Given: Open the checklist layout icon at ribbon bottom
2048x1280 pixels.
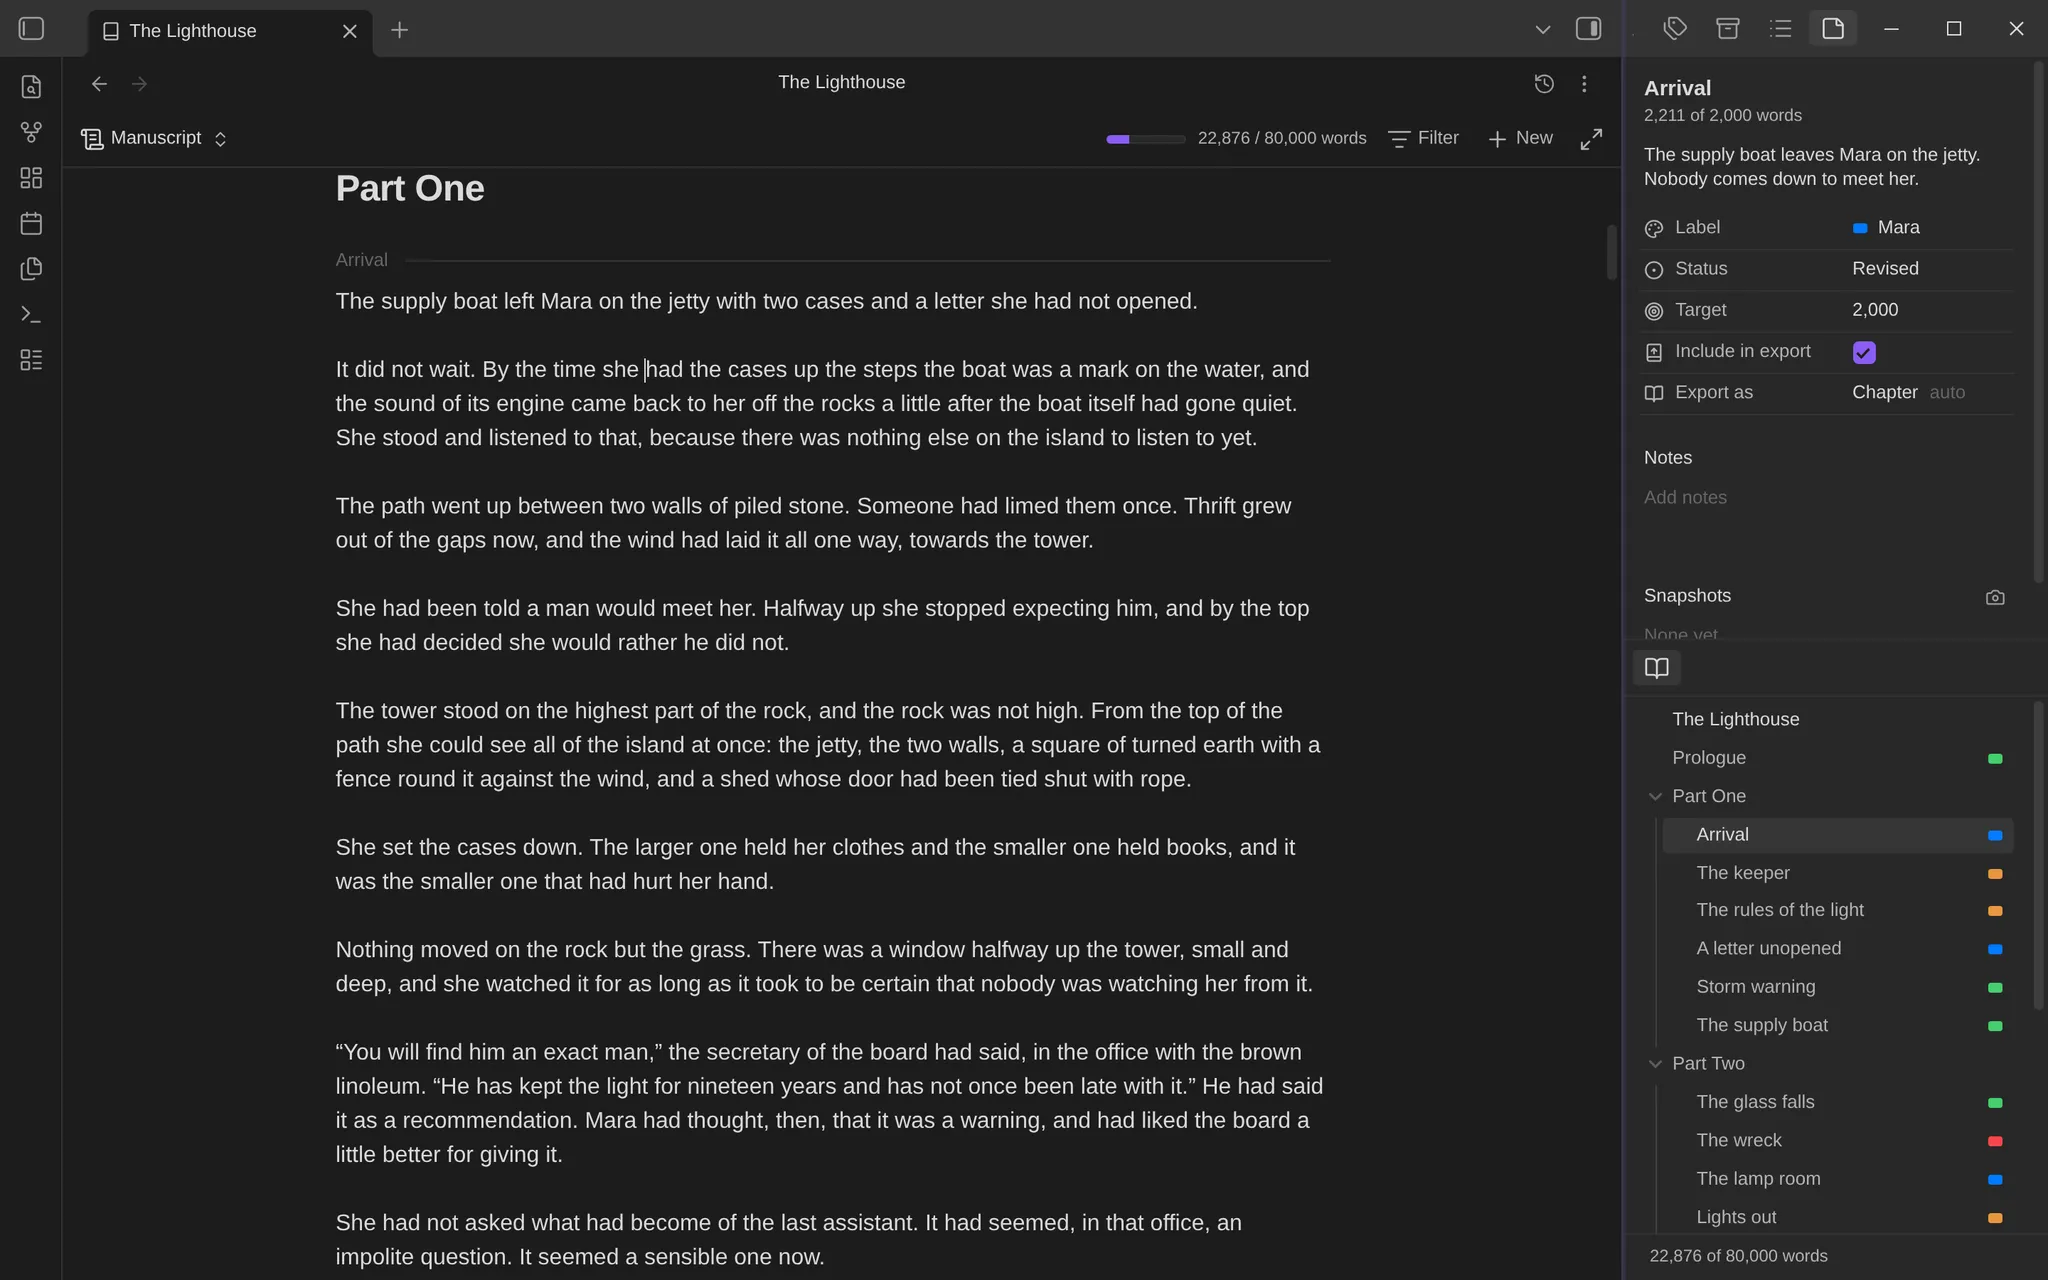Looking at the screenshot, I should coord(31,360).
